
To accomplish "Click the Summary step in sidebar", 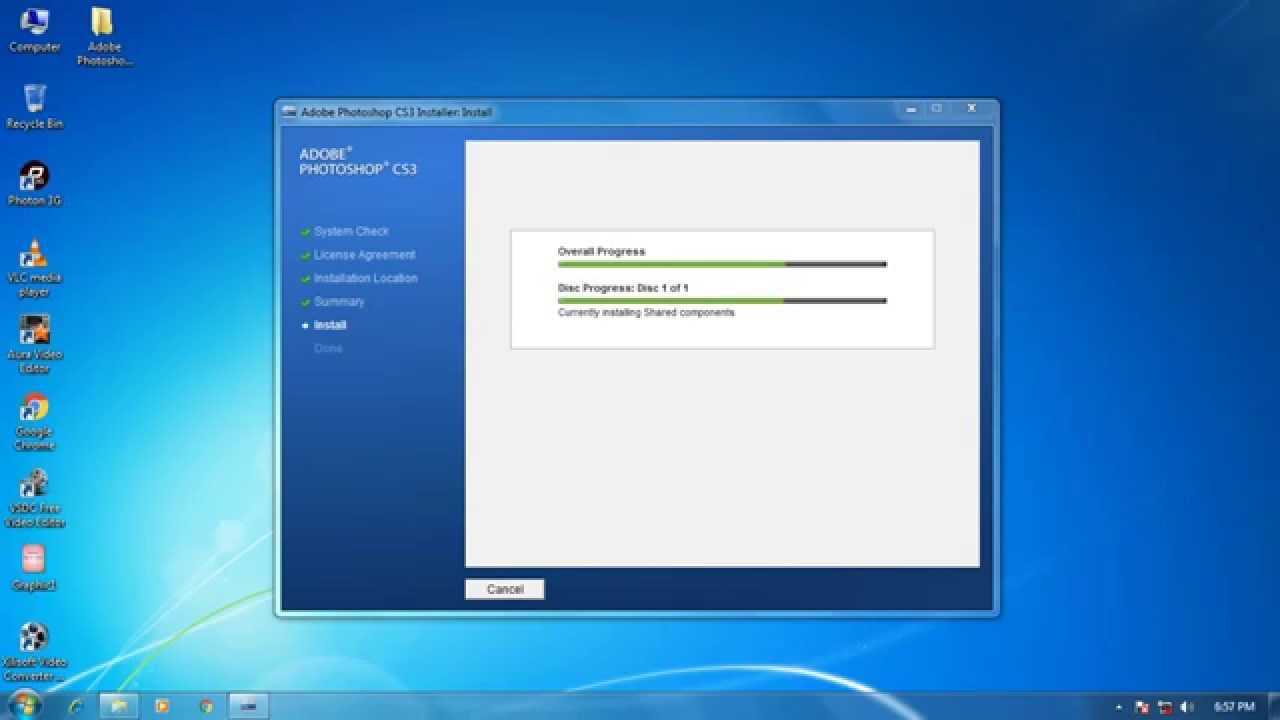I will click(339, 301).
